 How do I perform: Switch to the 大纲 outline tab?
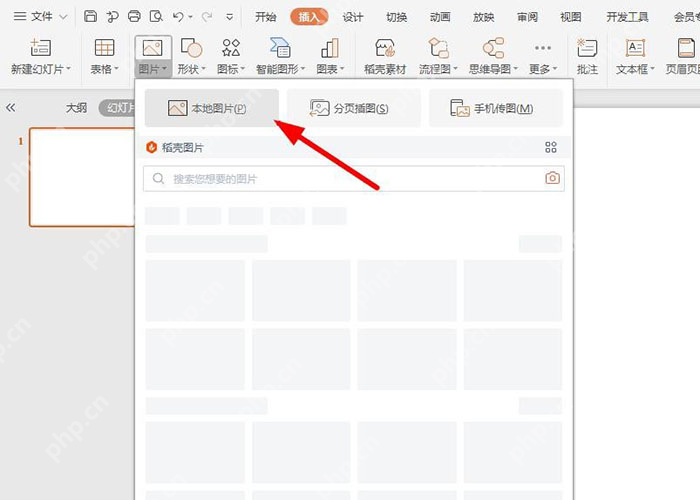[76, 108]
